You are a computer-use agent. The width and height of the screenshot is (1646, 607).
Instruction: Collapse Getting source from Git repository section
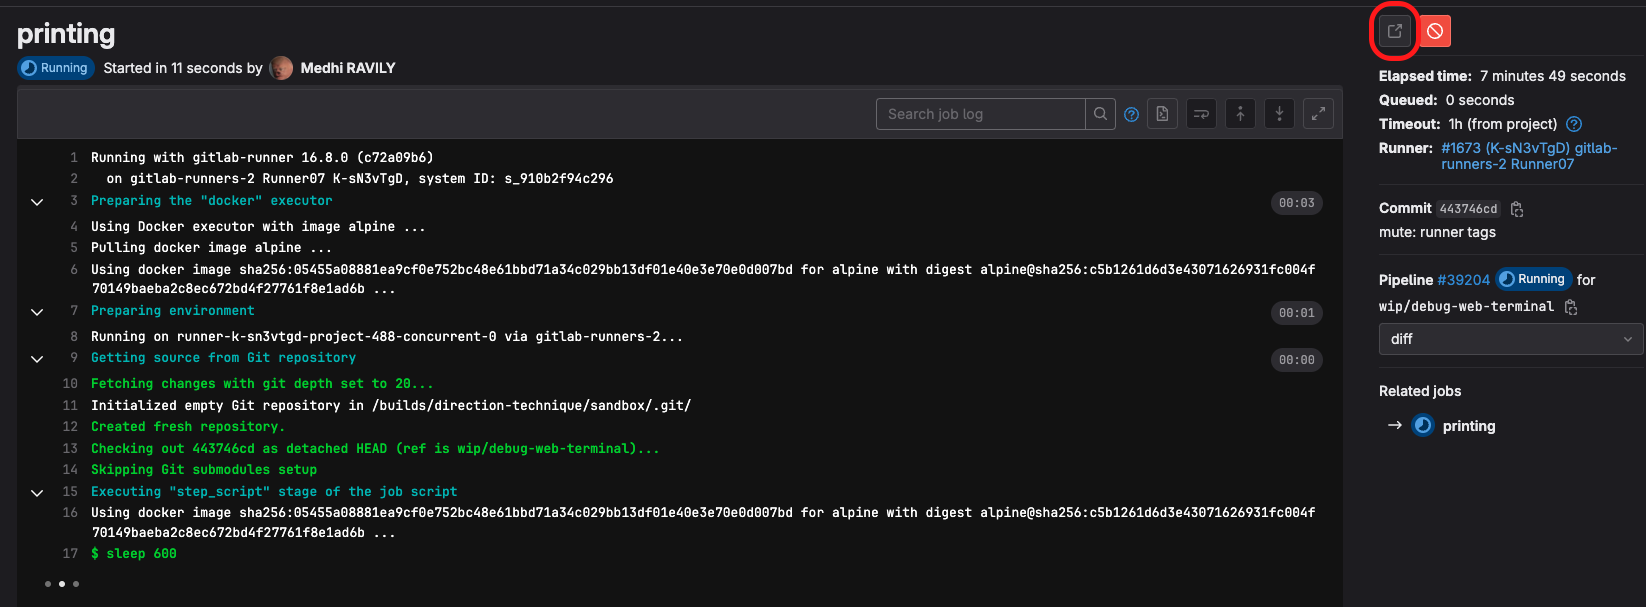(x=37, y=359)
